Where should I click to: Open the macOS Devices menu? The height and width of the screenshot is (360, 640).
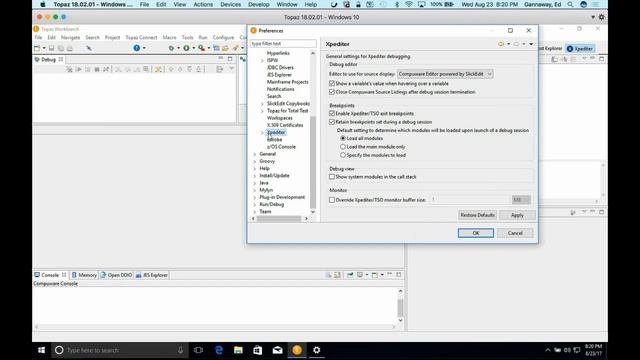(230, 4)
